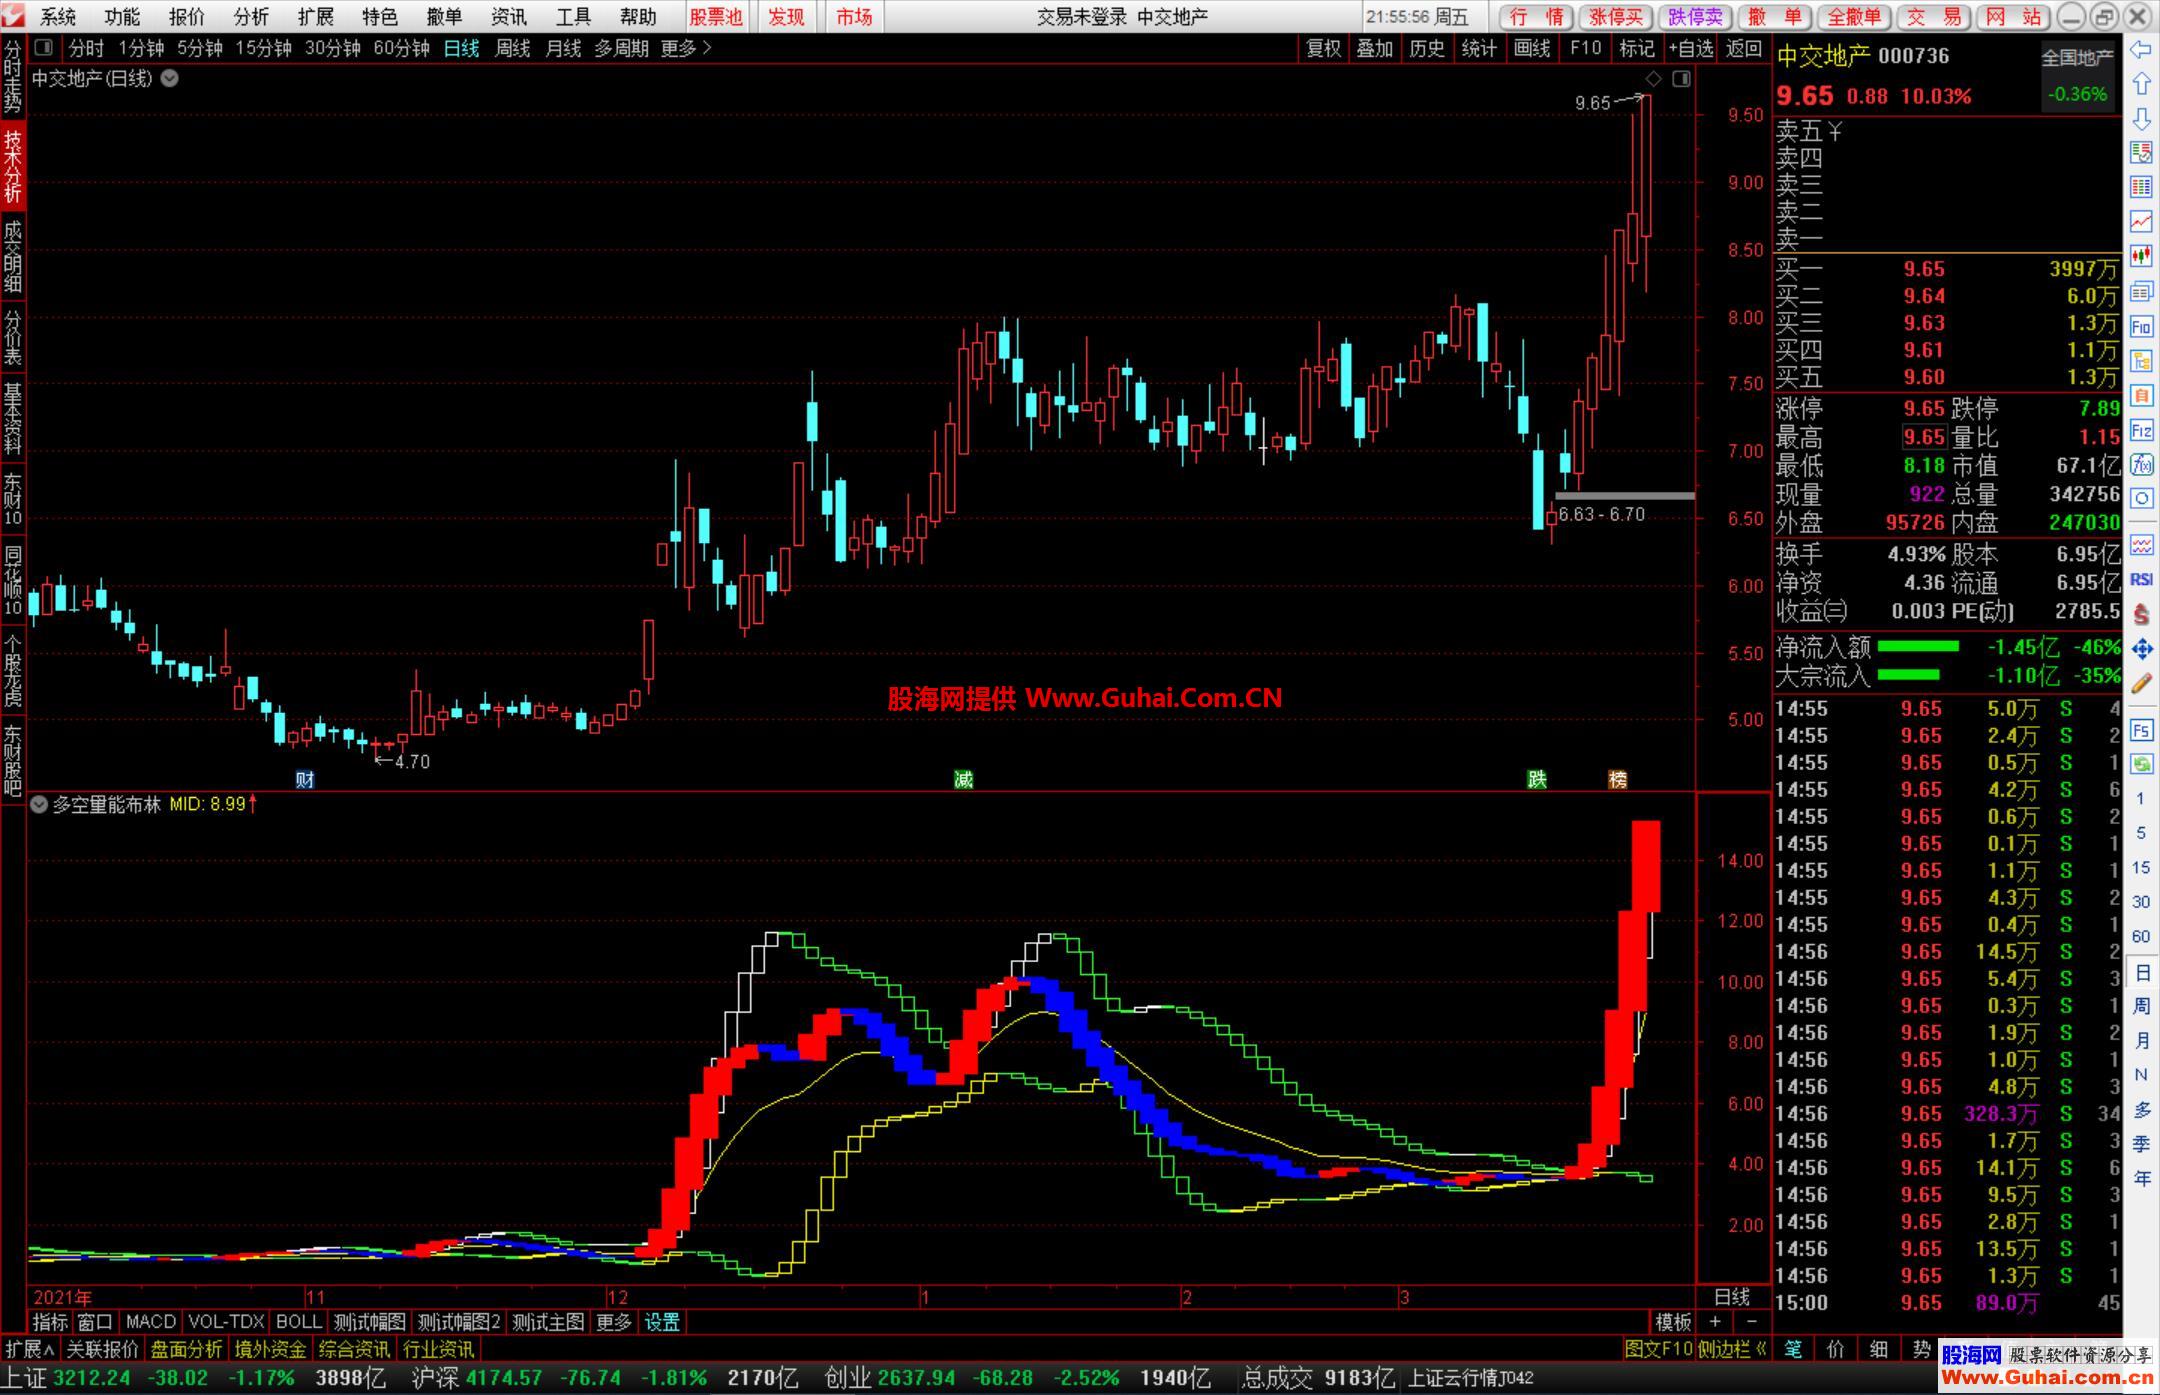
Task: Click the 图文F10 button at bottom
Action: (x=1658, y=1349)
